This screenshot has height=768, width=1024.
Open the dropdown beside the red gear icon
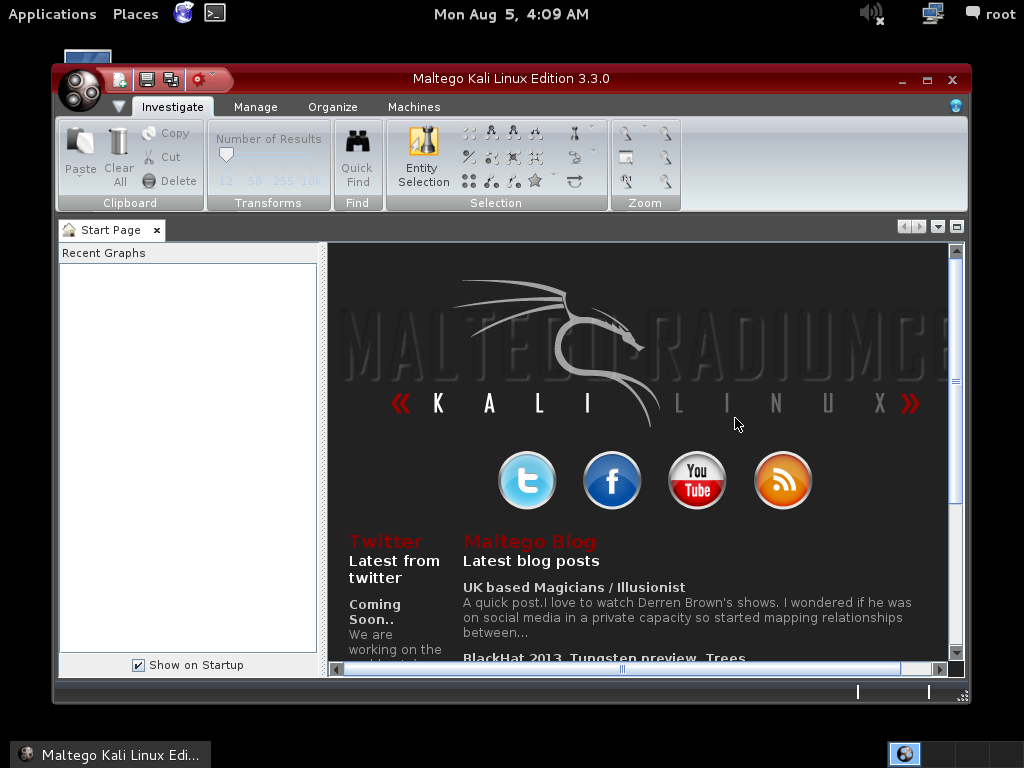click(213, 74)
